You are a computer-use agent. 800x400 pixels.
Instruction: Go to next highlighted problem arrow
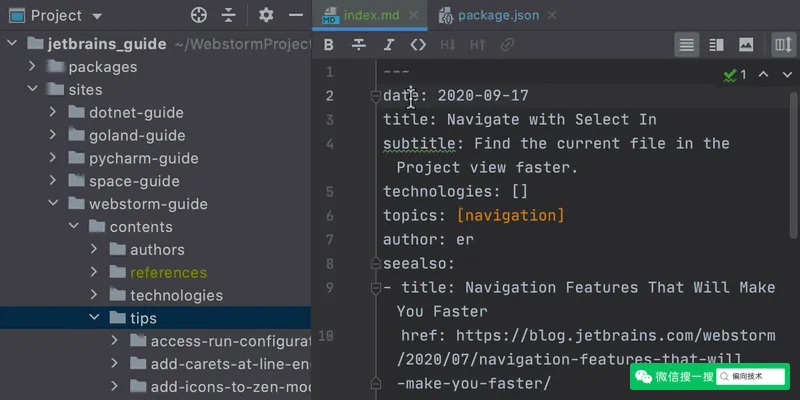(x=787, y=74)
